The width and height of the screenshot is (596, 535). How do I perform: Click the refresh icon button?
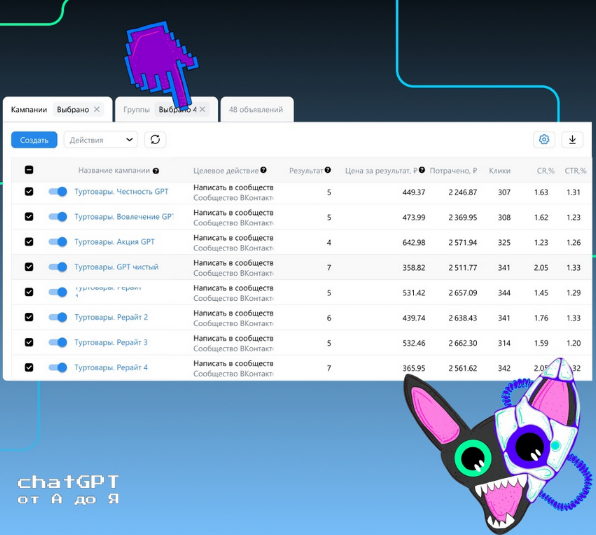pos(155,140)
